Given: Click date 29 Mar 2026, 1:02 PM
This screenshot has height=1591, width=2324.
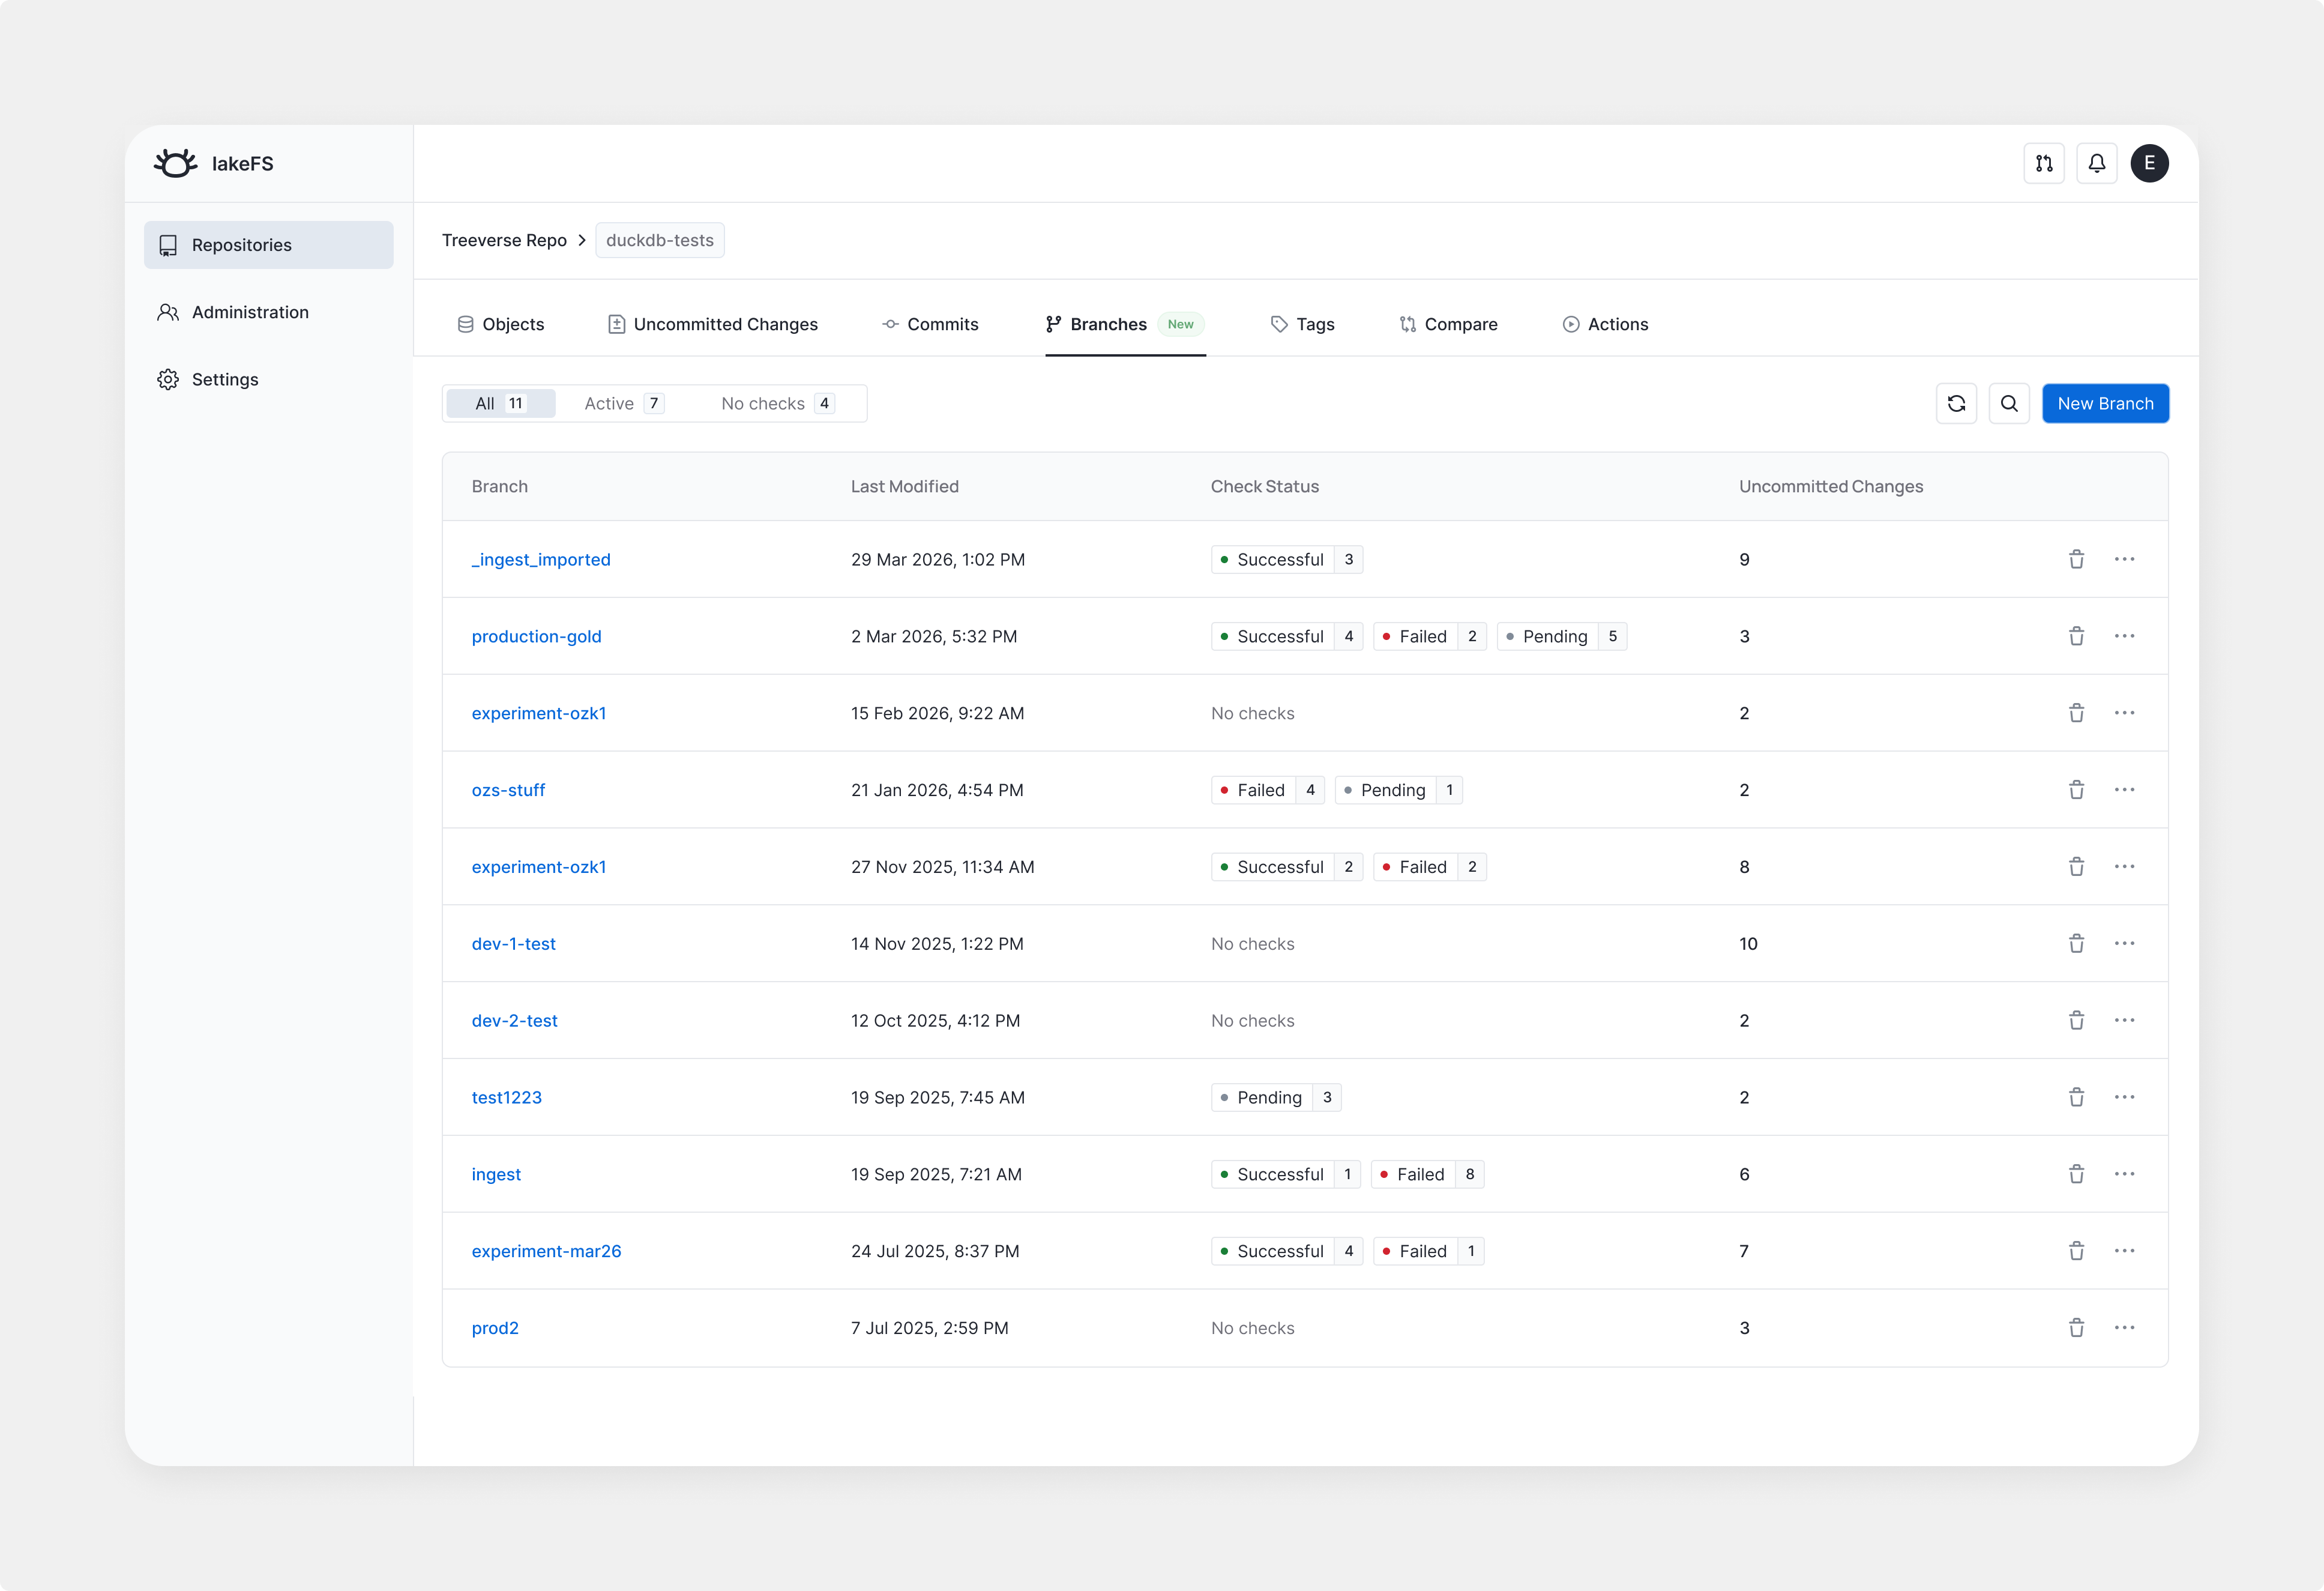Looking at the screenshot, I should (938, 559).
